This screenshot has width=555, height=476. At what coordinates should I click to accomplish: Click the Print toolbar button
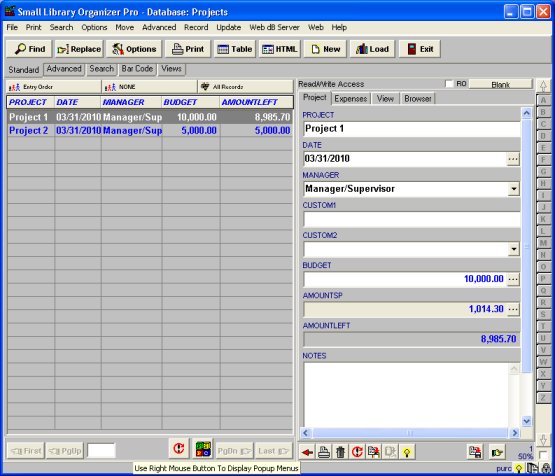[188, 49]
